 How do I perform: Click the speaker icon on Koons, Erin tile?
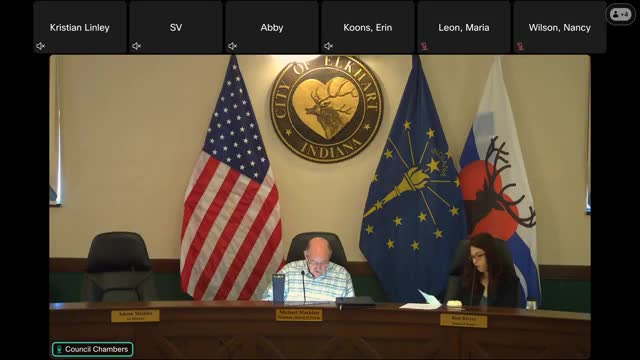[328, 46]
